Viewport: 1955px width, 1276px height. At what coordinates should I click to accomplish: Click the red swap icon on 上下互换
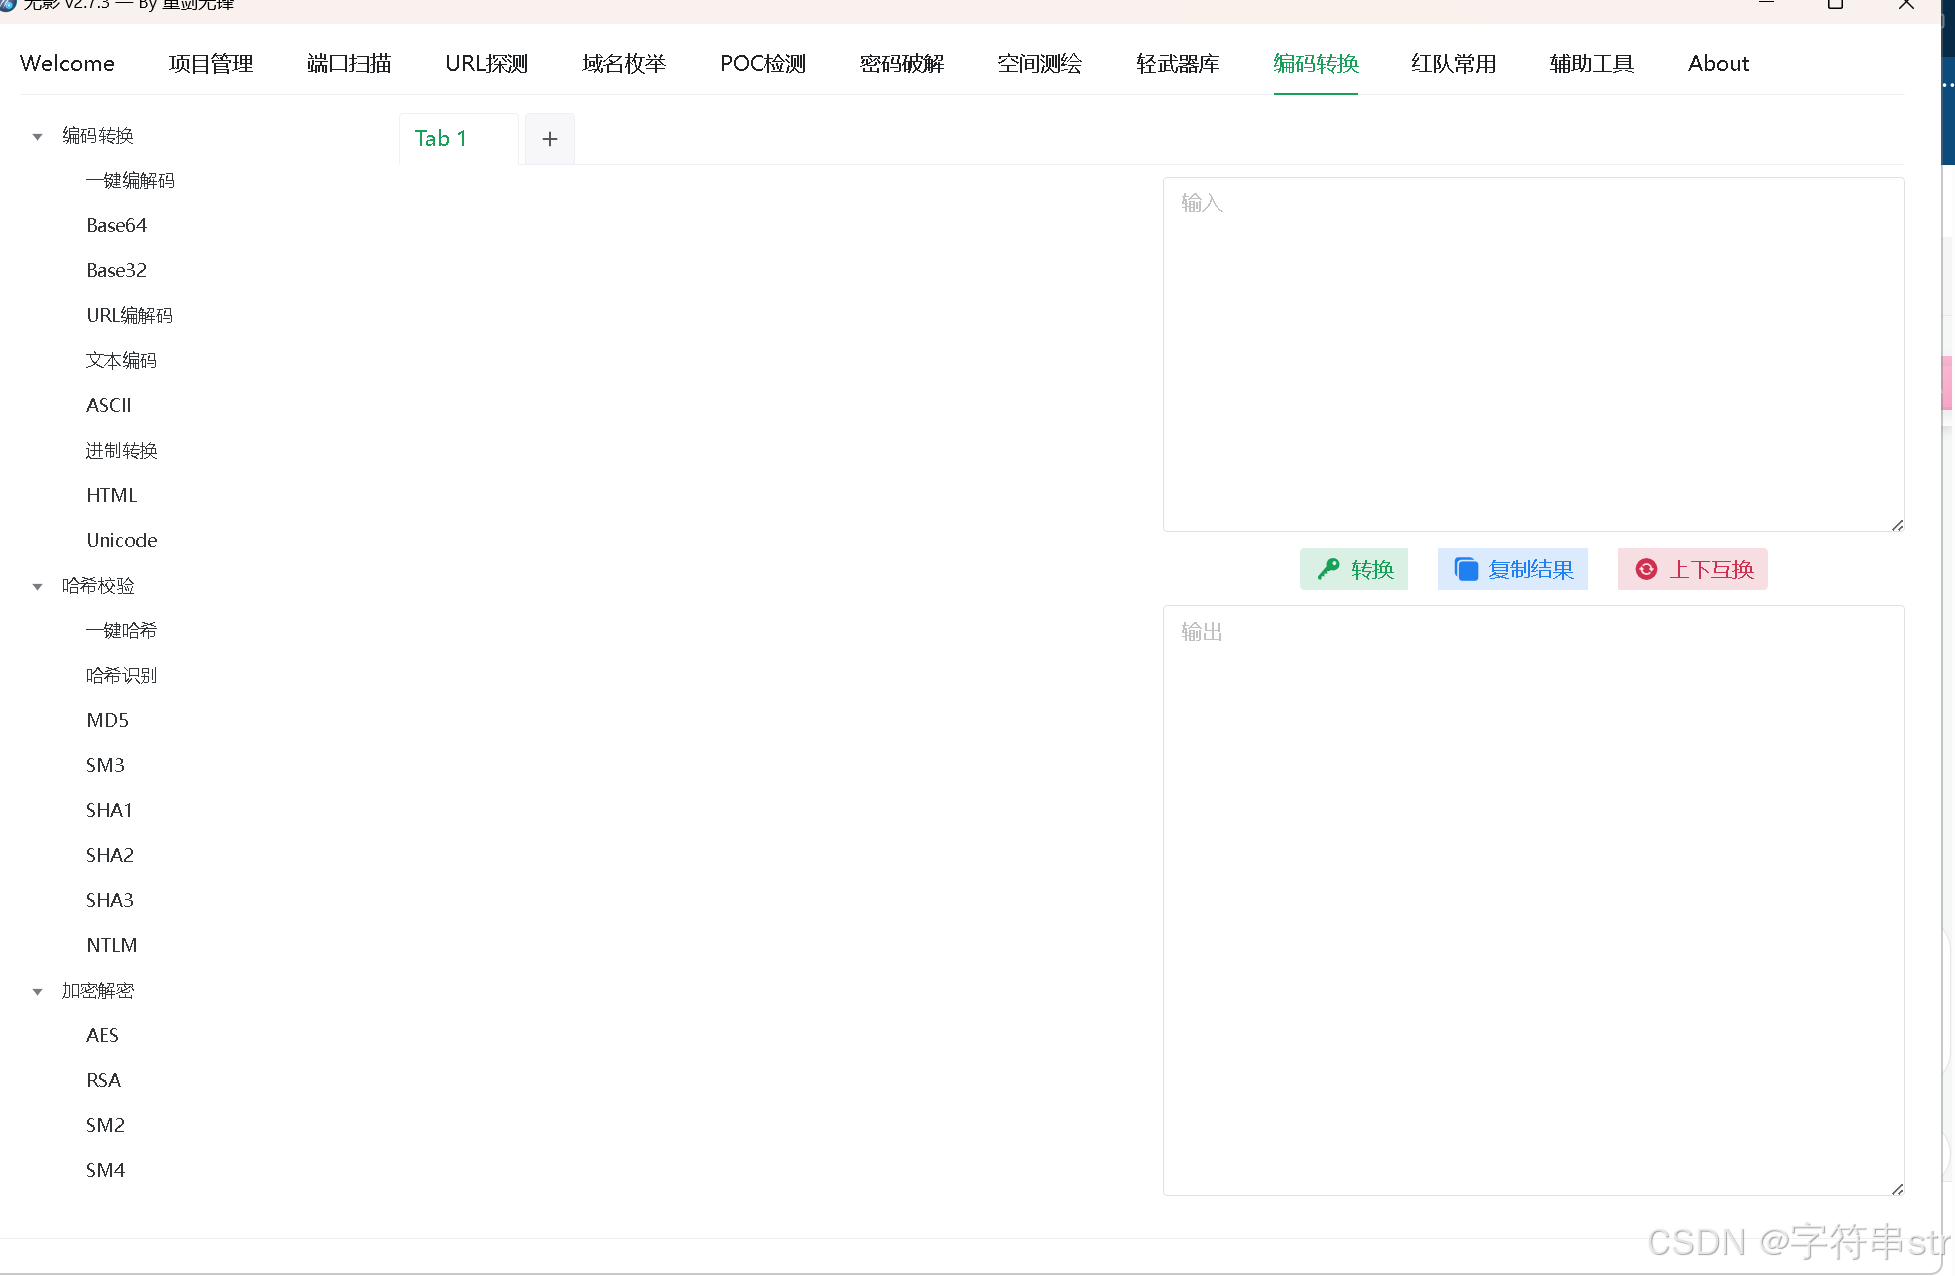1646,569
